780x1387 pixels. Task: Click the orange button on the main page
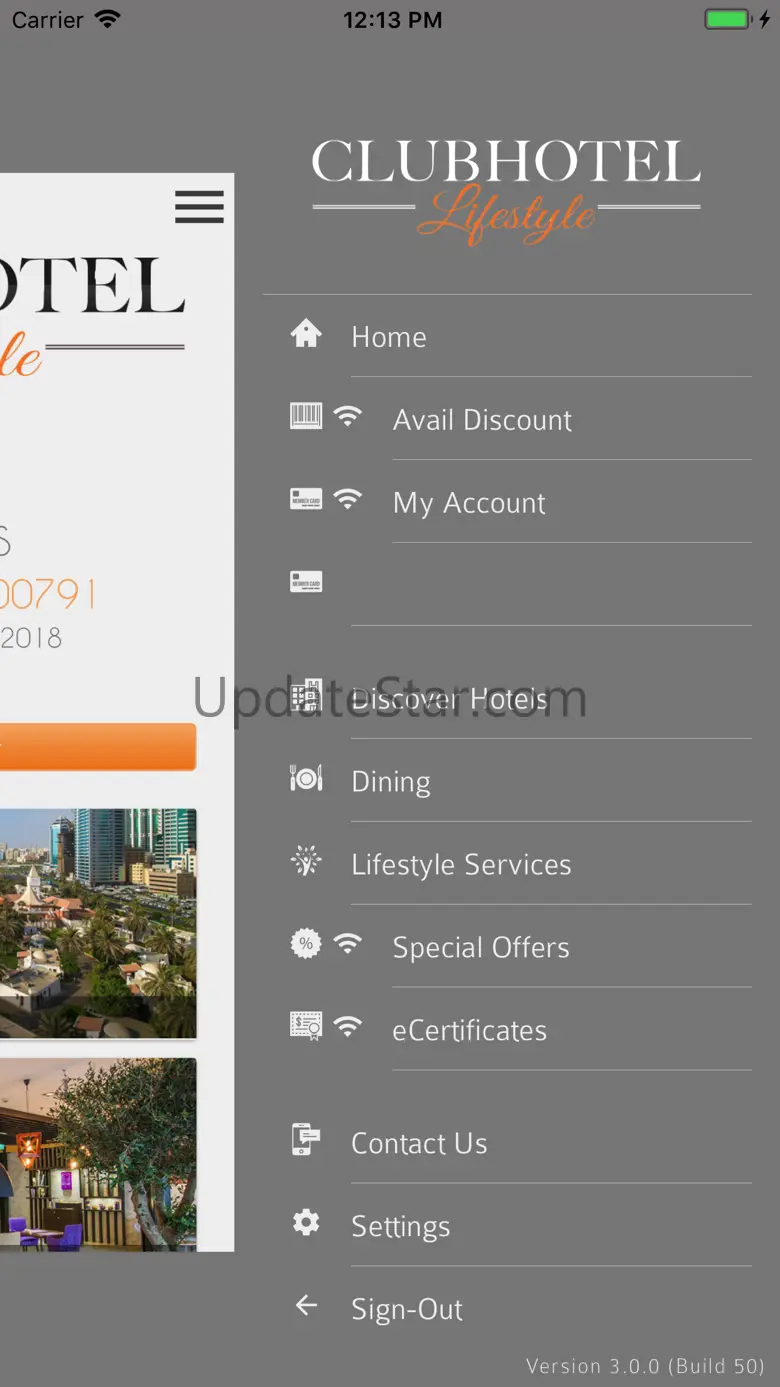[x=98, y=747]
